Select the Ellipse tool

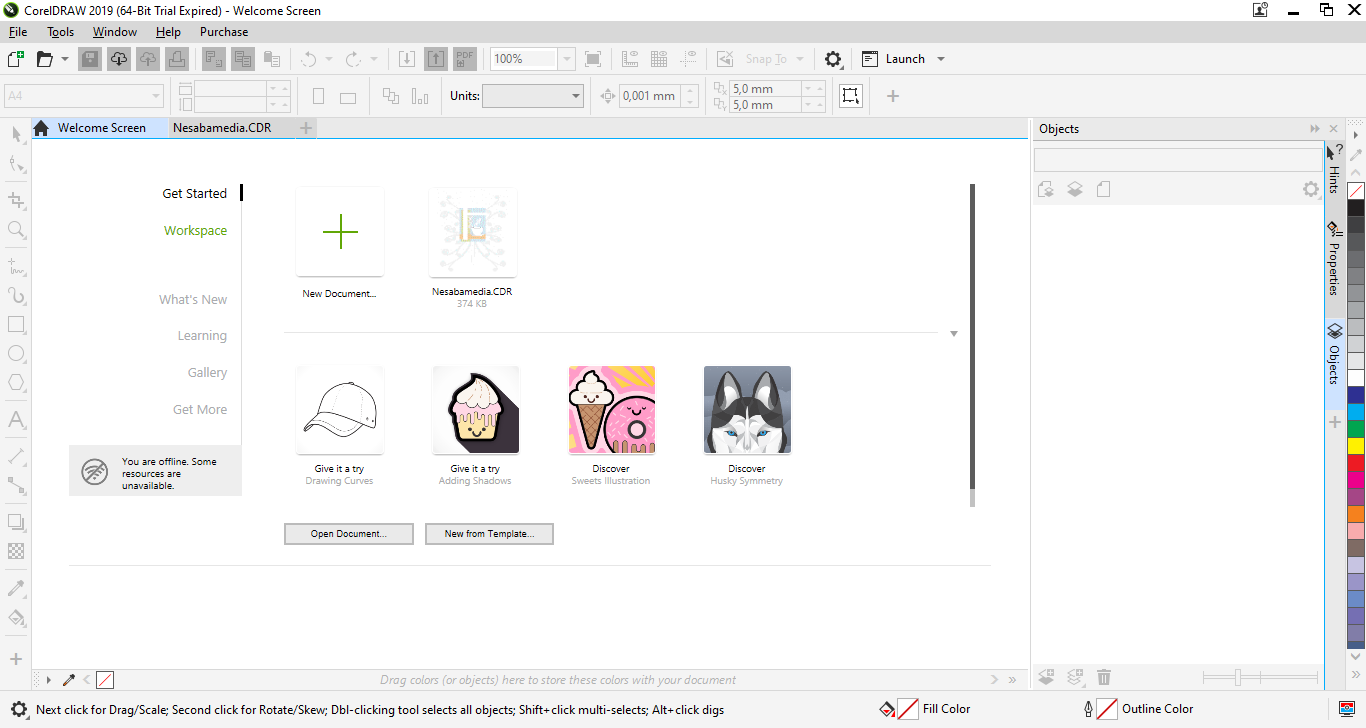pyautogui.click(x=16, y=353)
